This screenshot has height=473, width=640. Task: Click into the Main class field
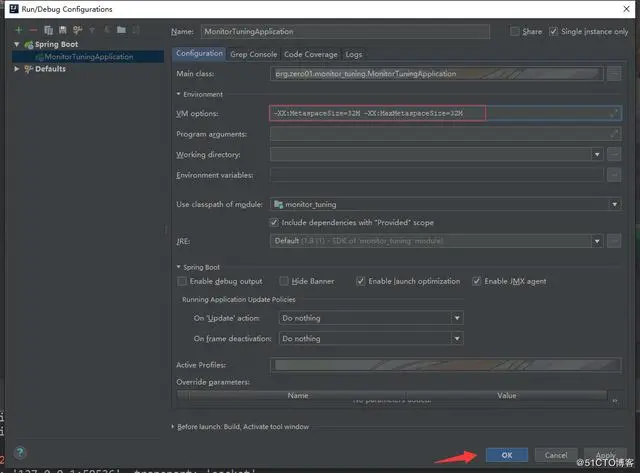(x=436, y=74)
